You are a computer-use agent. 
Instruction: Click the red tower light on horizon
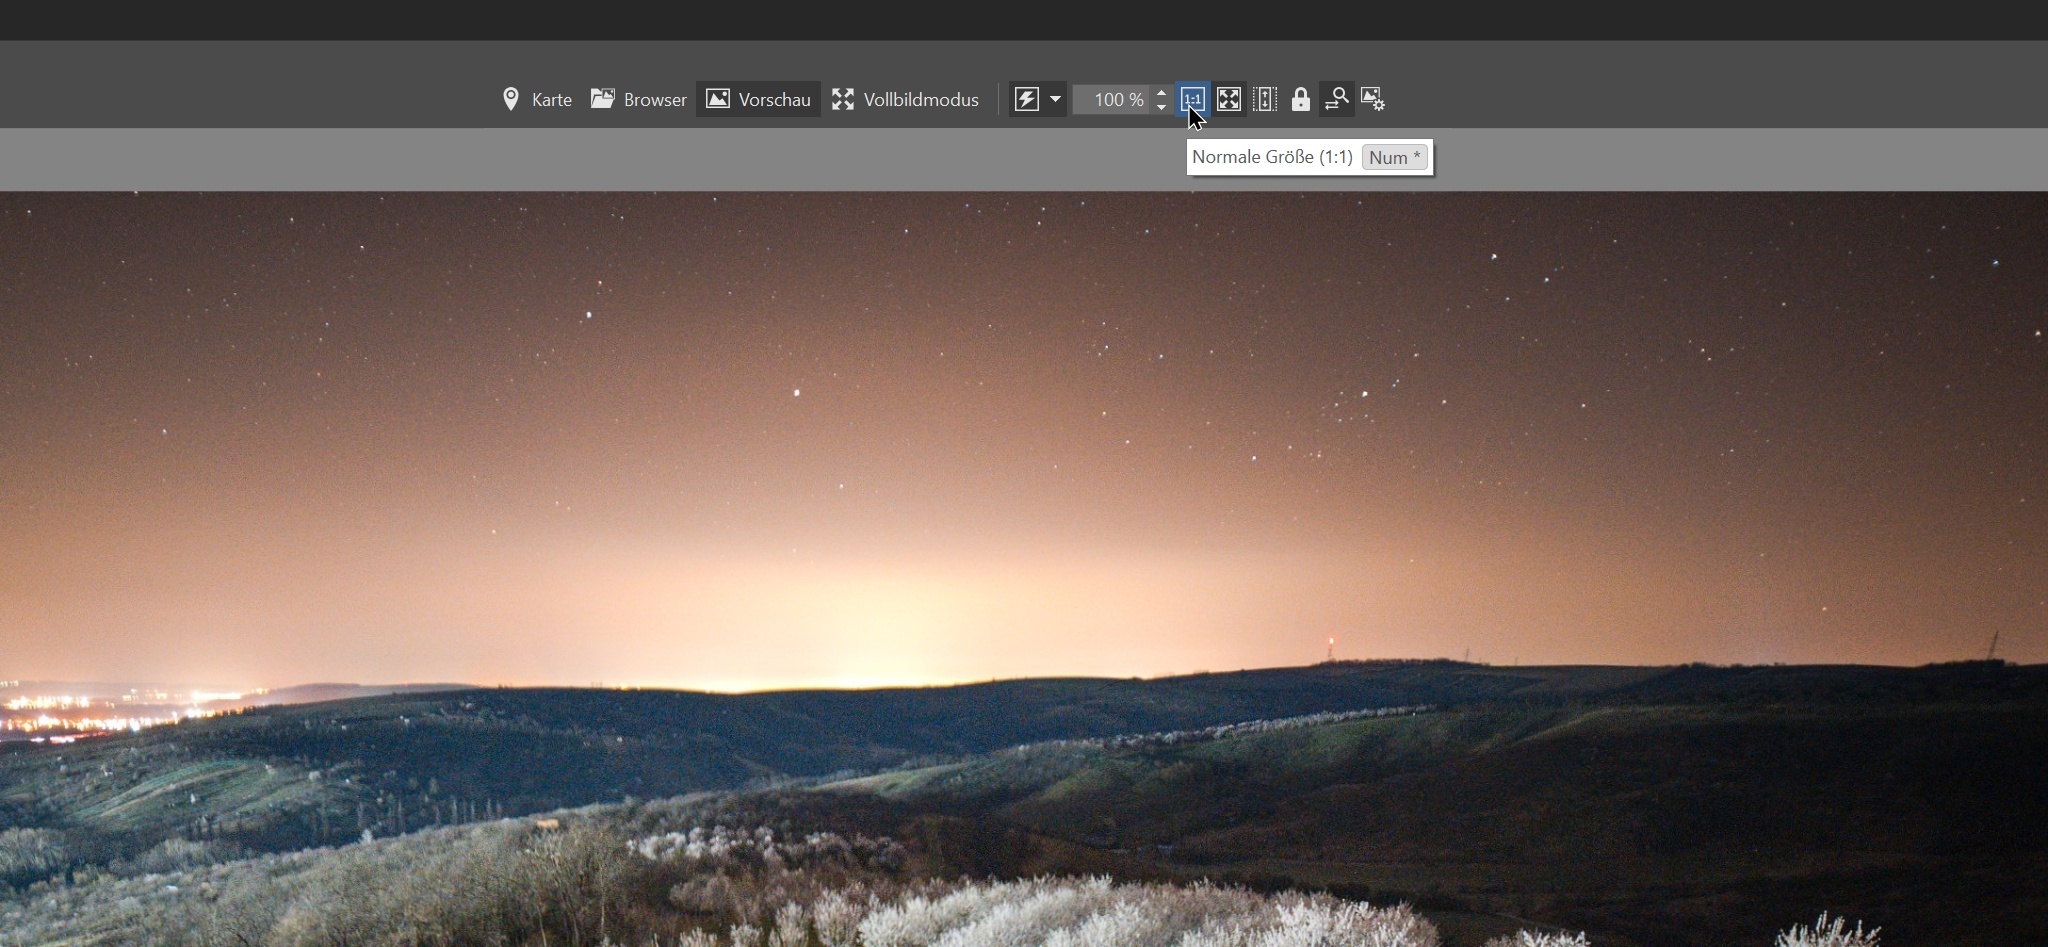[1330, 642]
